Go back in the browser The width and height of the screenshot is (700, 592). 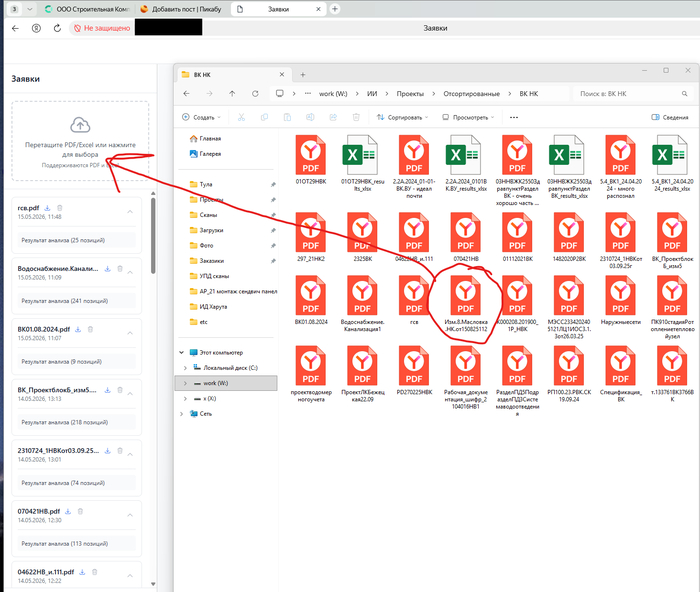(15, 28)
